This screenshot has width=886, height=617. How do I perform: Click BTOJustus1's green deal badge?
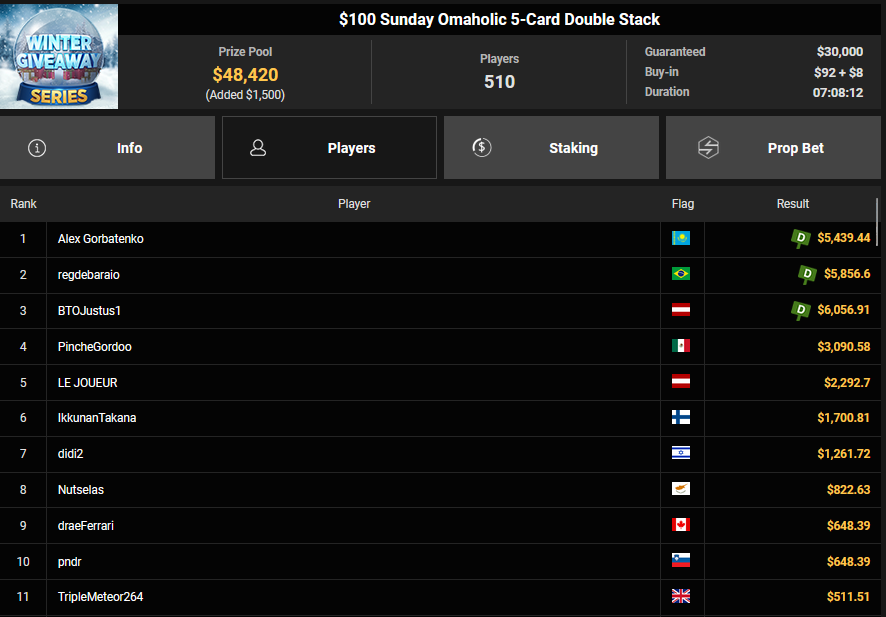click(800, 310)
